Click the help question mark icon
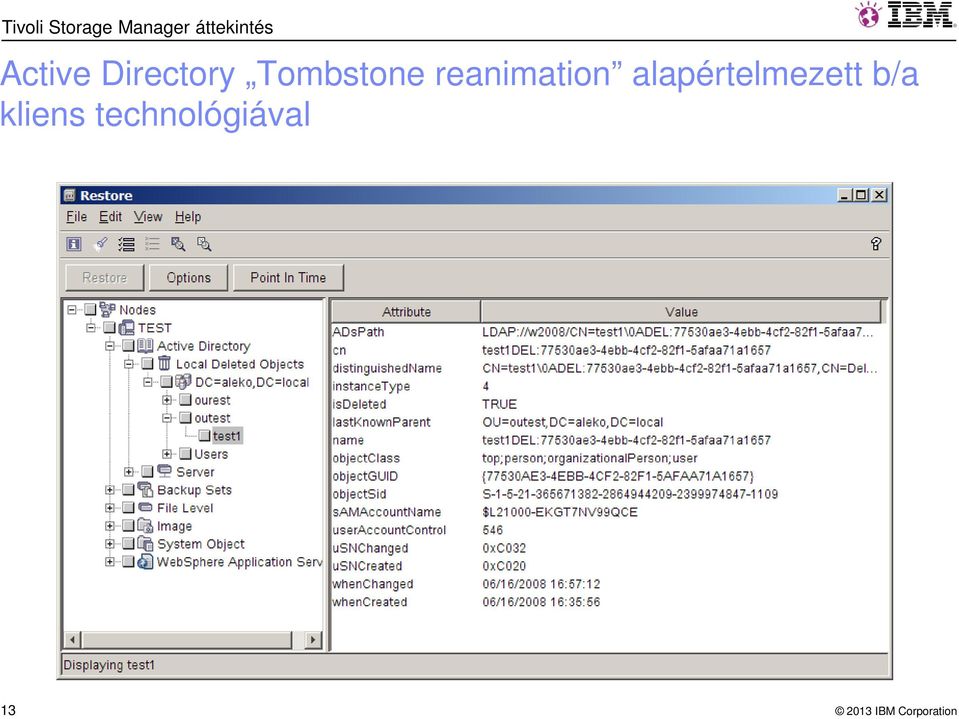 coord(876,244)
